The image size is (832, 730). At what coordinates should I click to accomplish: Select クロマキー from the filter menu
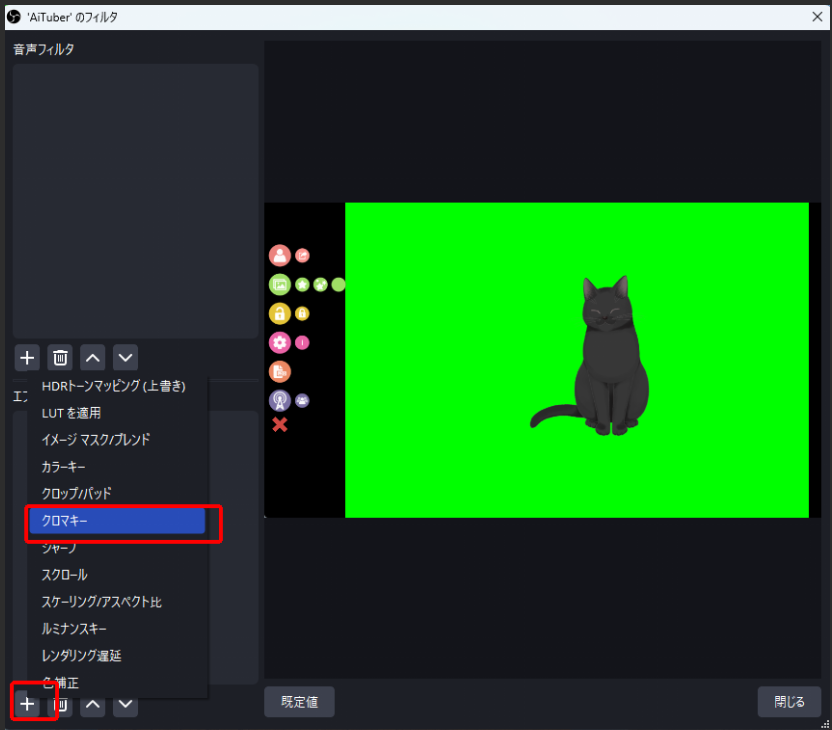tap(116, 521)
